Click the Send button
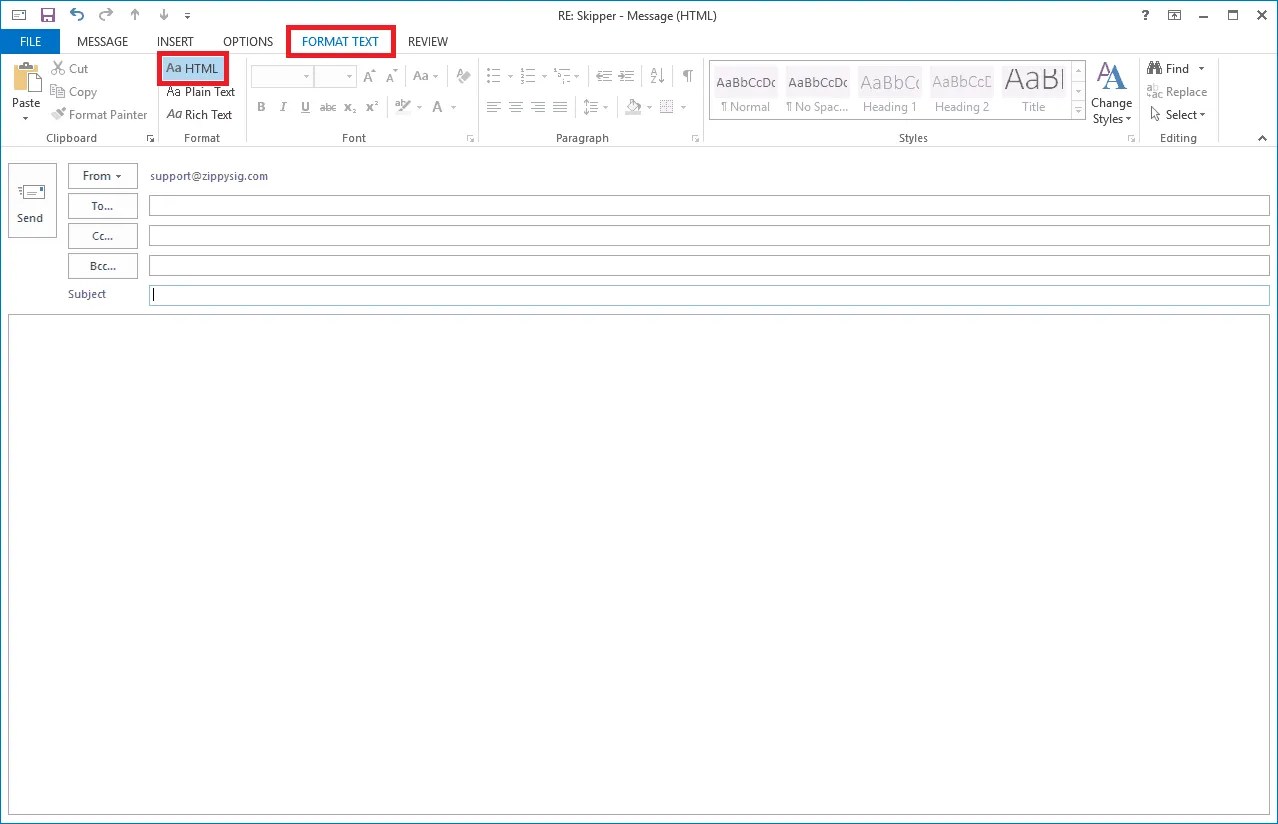1278x824 pixels. [x=30, y=200]
